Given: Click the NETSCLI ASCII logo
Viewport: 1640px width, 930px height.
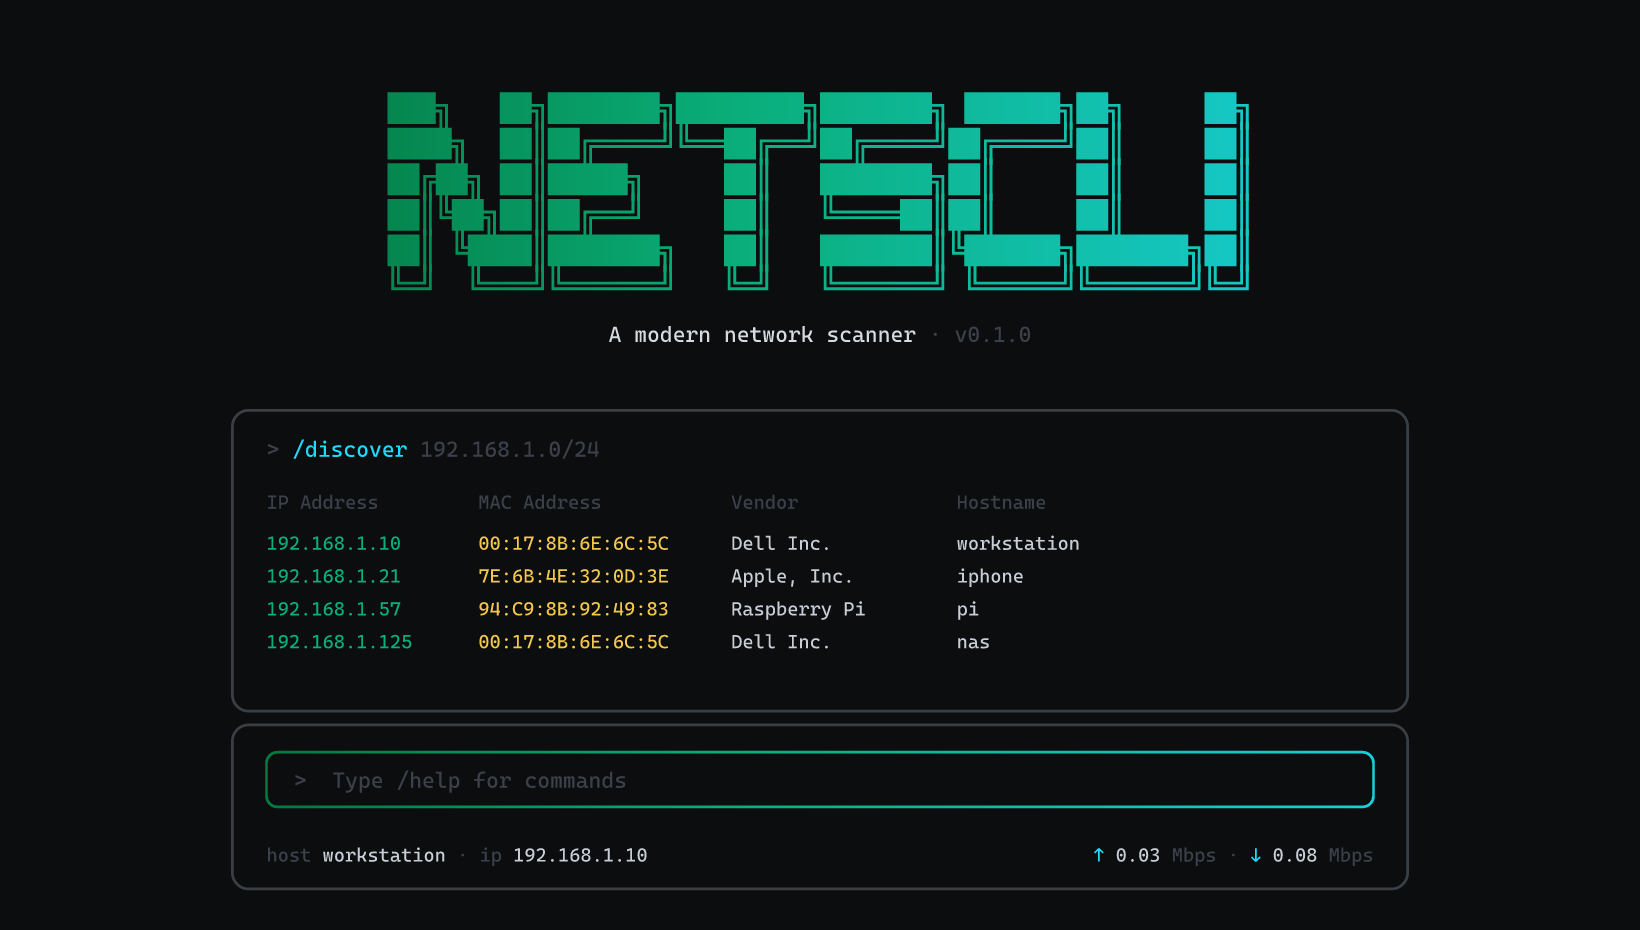Looking at the screenshot, I should pos(818,191).
